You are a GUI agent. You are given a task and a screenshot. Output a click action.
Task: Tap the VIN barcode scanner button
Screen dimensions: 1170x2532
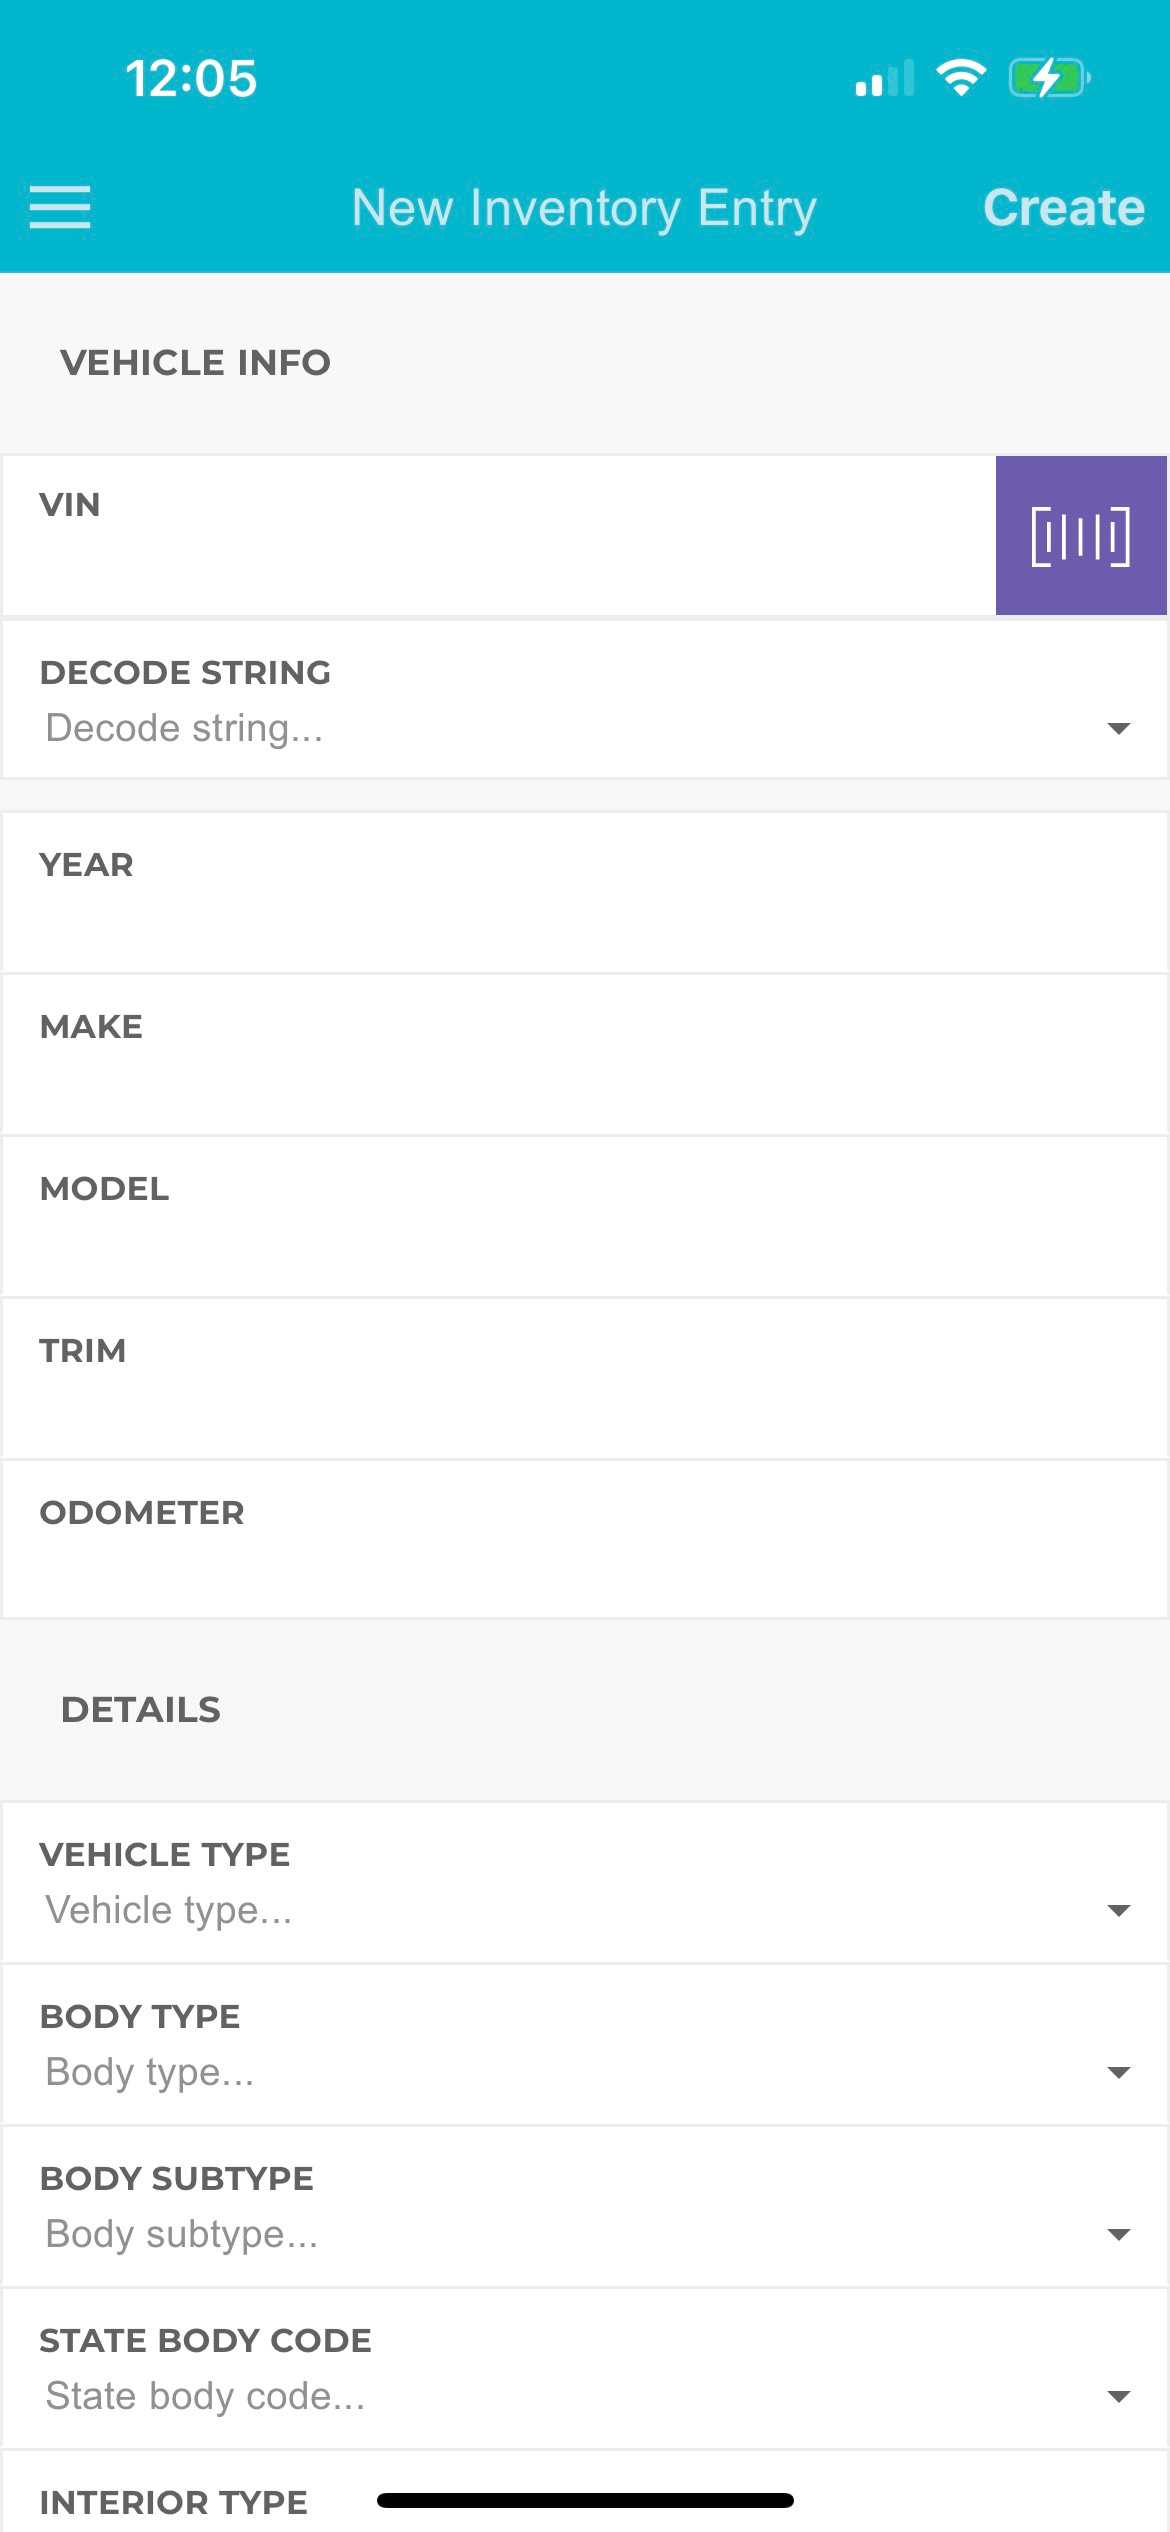1080,536
